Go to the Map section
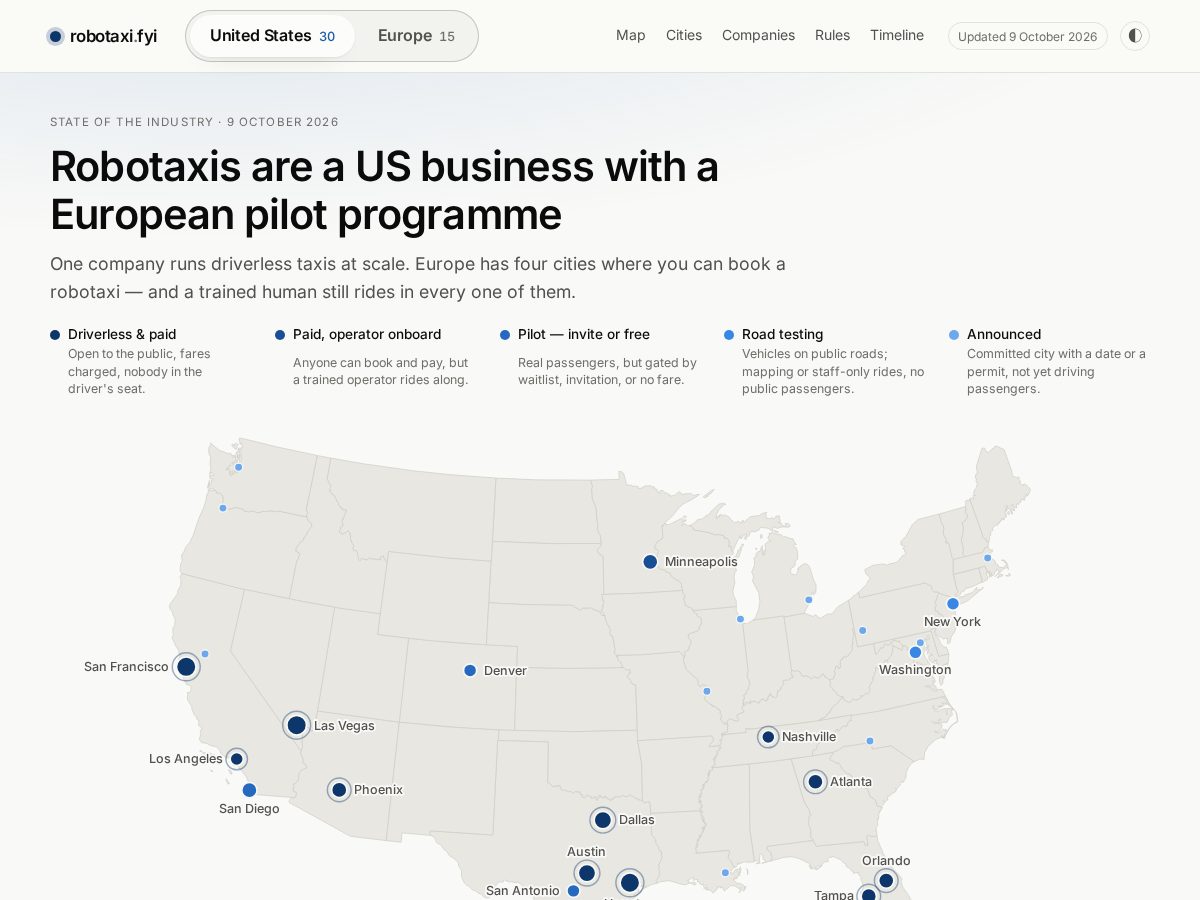 coord(631,35)
